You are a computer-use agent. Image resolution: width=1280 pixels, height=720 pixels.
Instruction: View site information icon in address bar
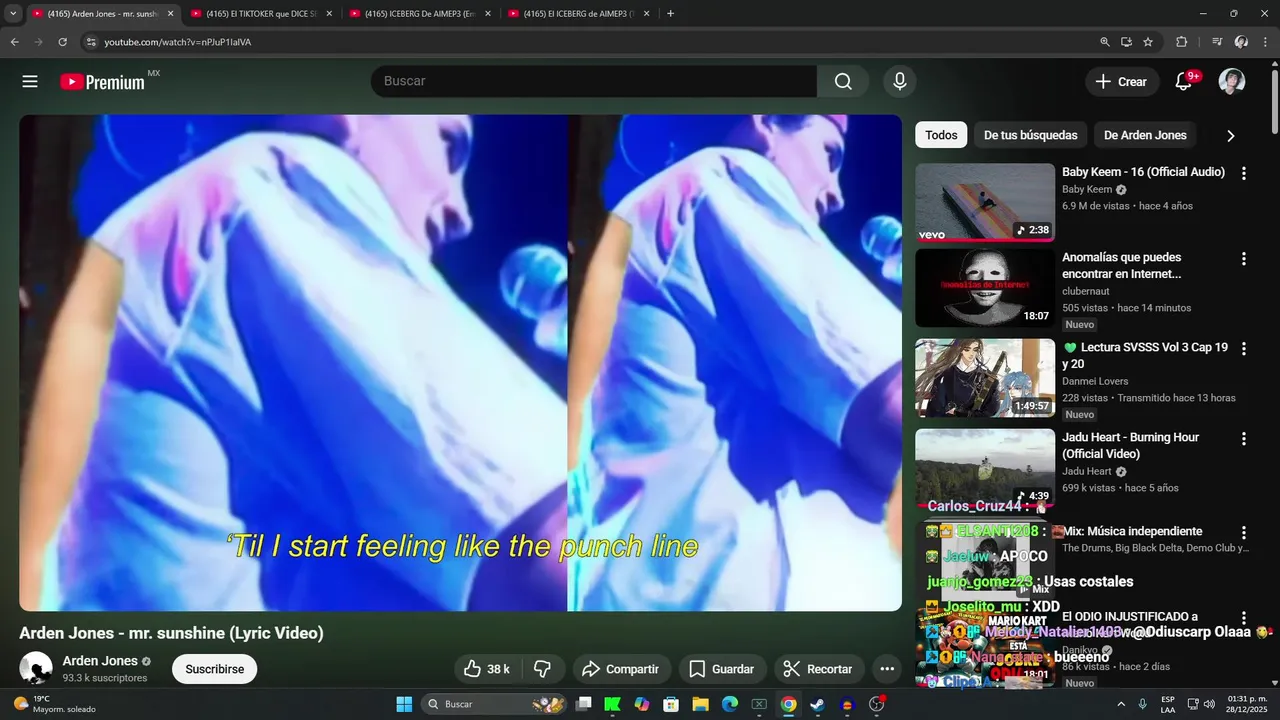pyautogui.click(x=91, y=42)
